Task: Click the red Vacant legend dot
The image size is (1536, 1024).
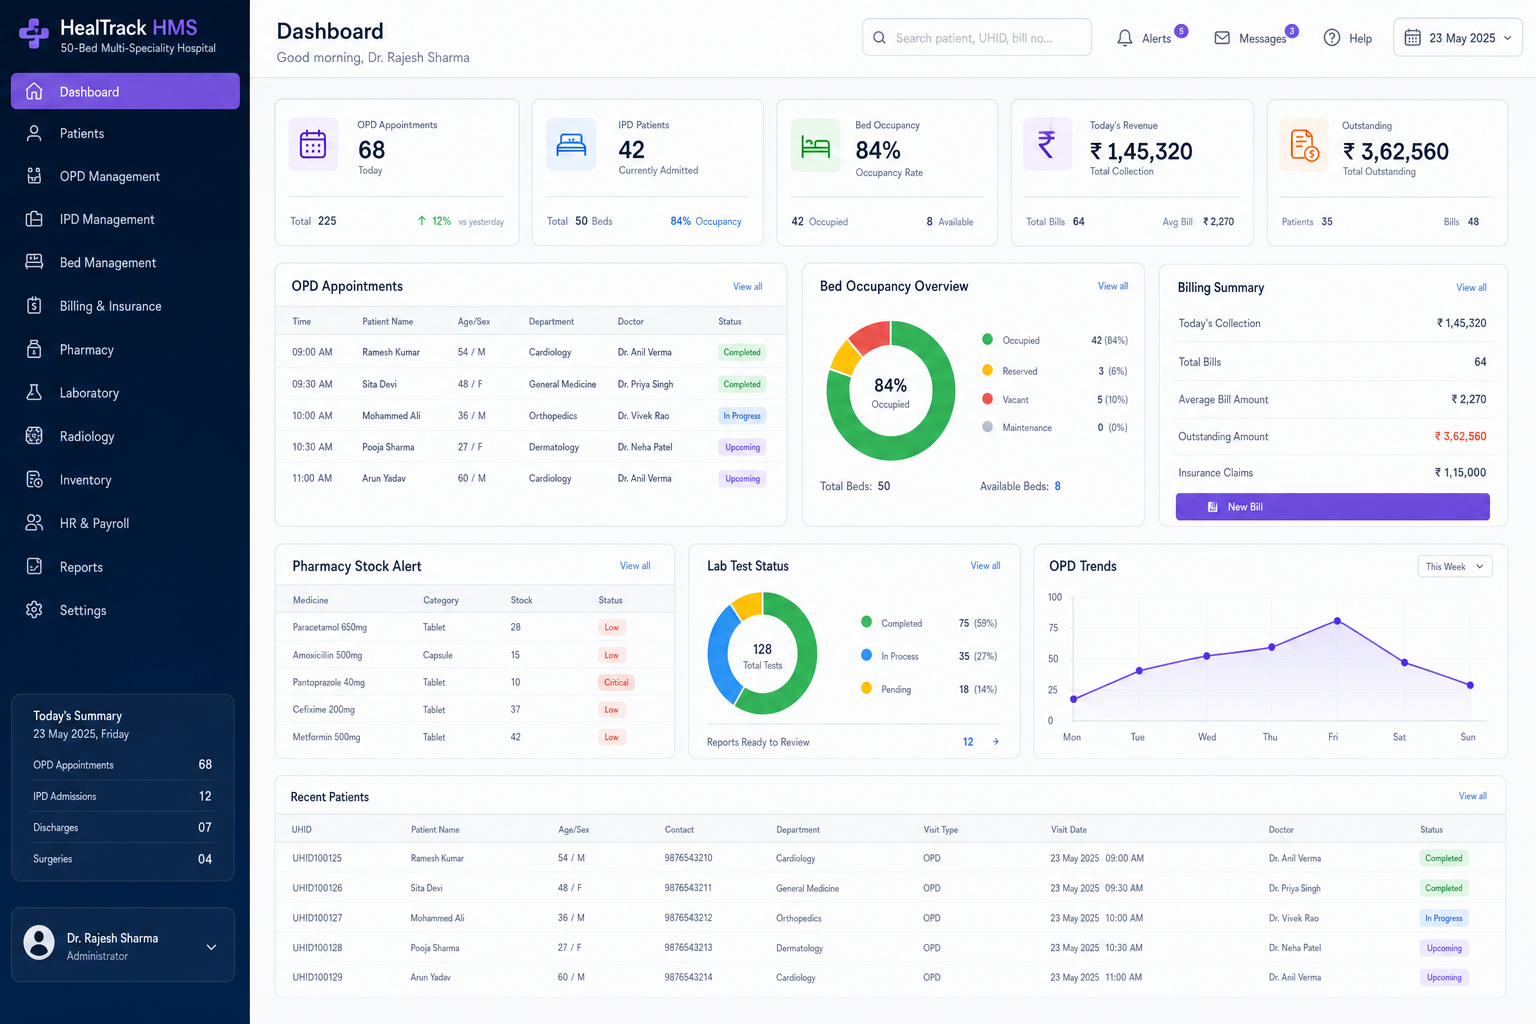Action: (988, 399)
